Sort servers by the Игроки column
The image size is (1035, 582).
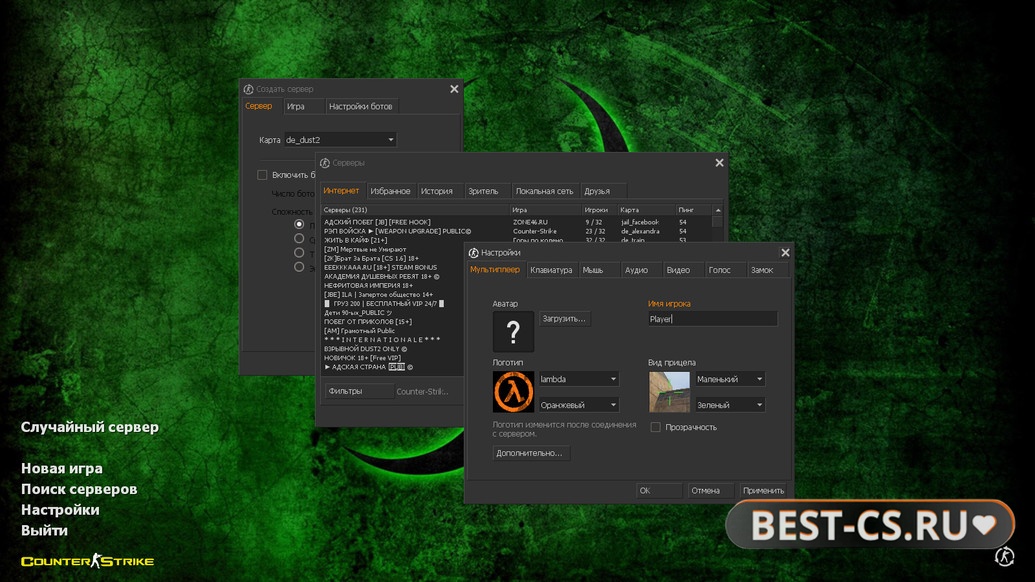599,210
